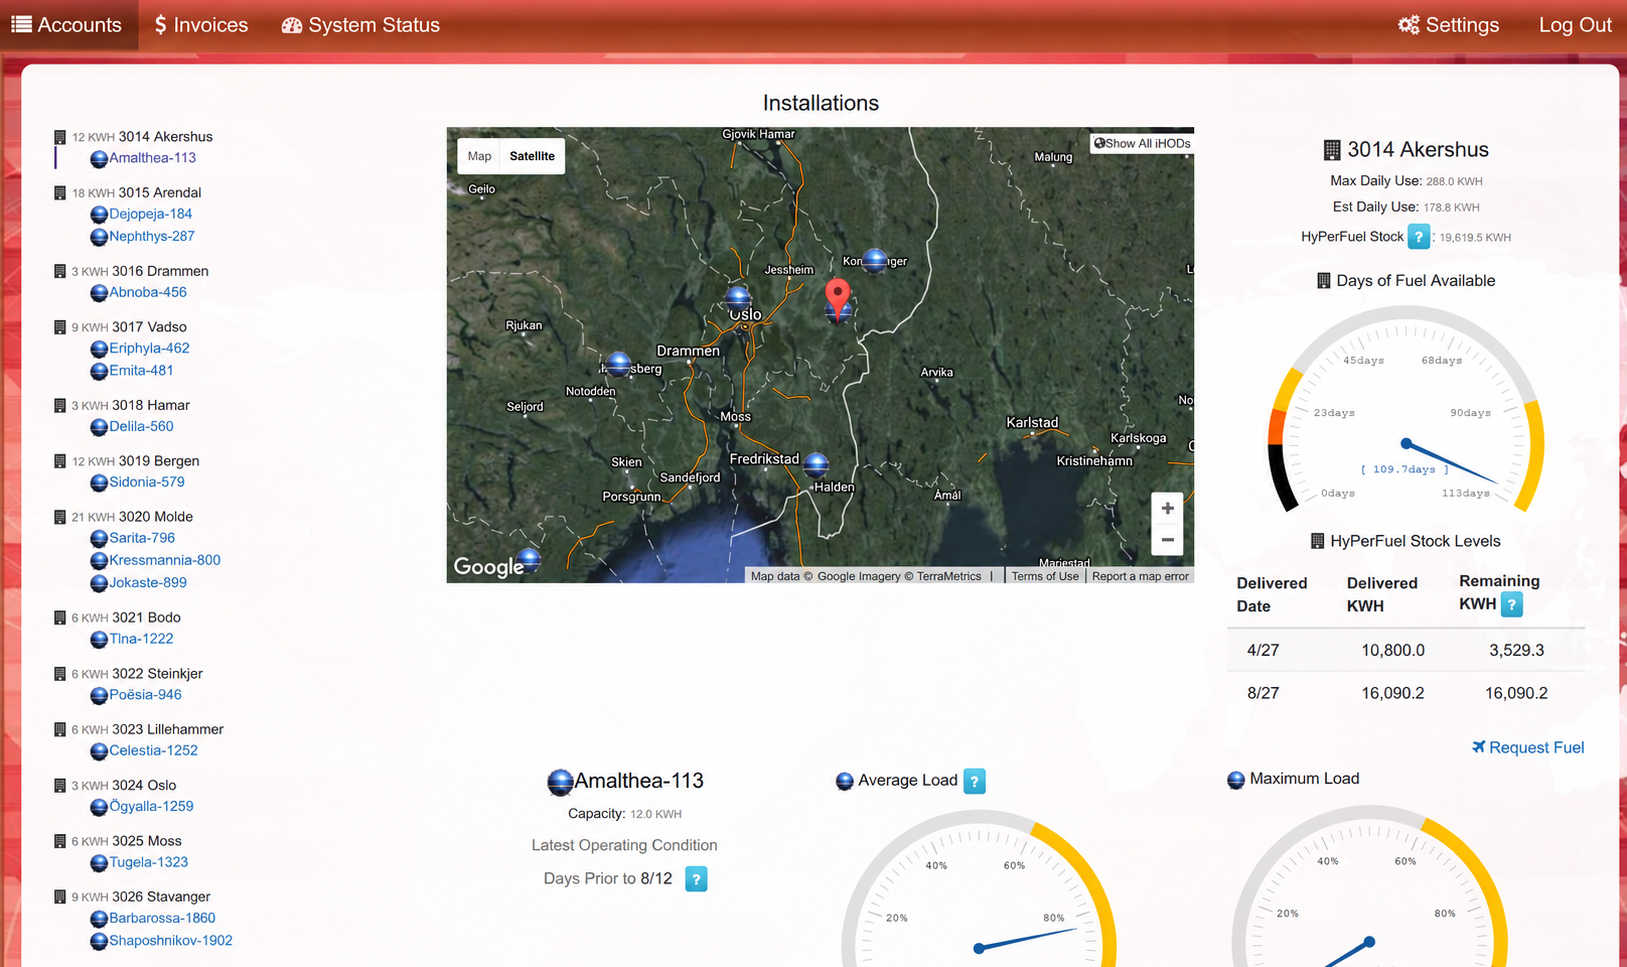The height and width of the screenshot is (967, 1627).
Task: Select Sidonia-579 unit
Action: [x=147, y=482]
